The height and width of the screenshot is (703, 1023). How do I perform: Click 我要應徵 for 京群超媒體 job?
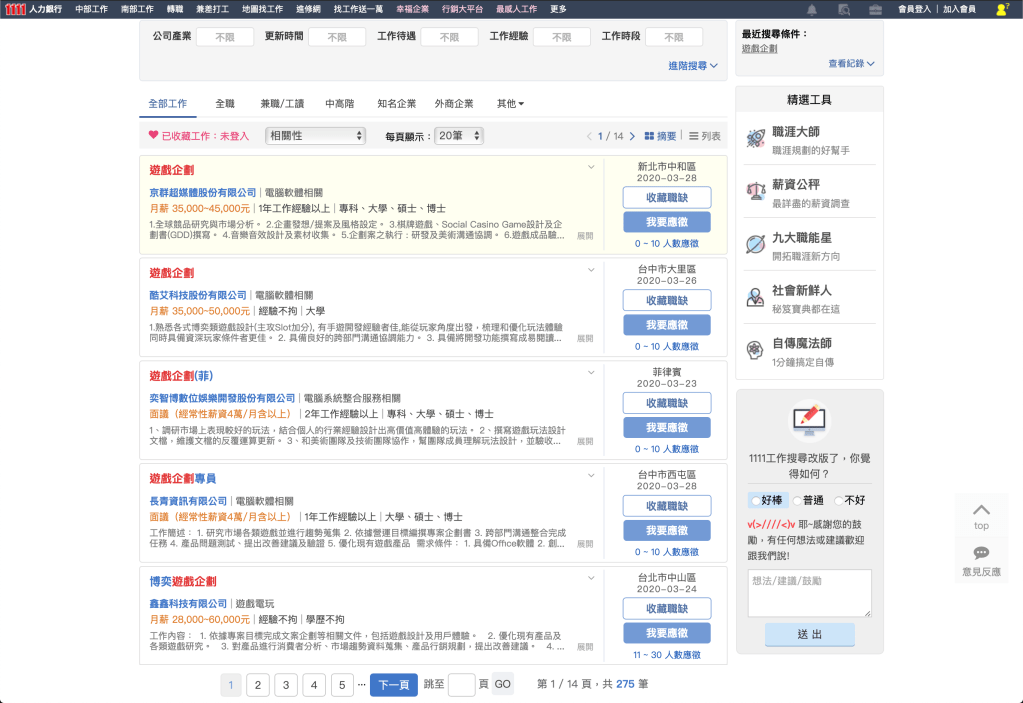(x=666, y=222)
